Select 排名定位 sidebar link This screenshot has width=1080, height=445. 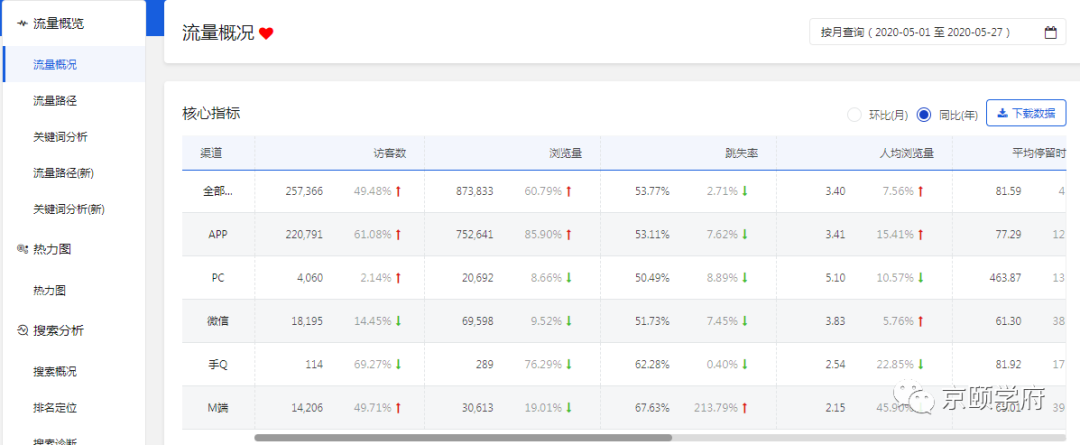[x=55, y=407]
